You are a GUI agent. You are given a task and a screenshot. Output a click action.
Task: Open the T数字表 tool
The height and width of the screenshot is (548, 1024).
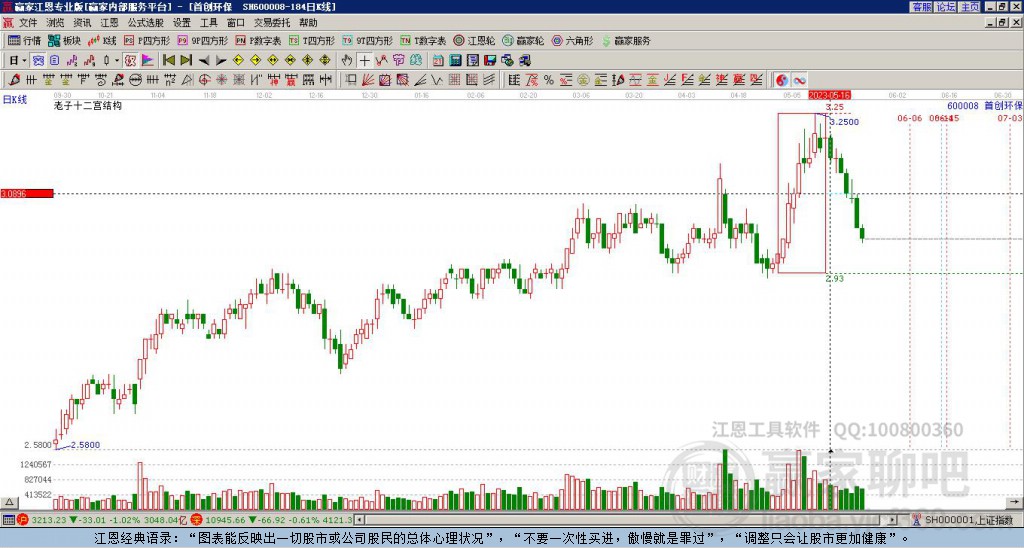click(x=423, y=41)
